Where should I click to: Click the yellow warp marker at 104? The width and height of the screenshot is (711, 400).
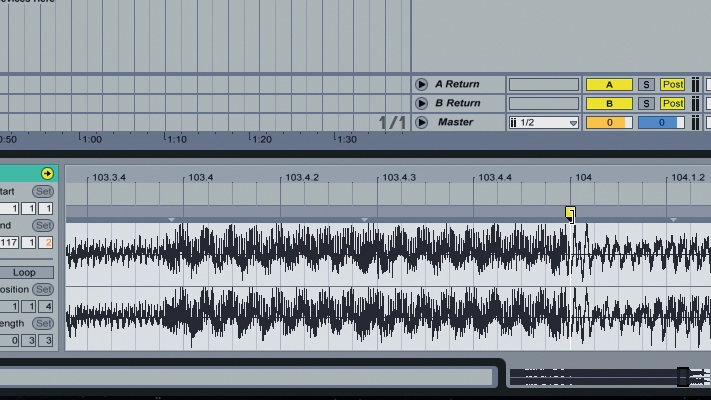tap(570, 212)
